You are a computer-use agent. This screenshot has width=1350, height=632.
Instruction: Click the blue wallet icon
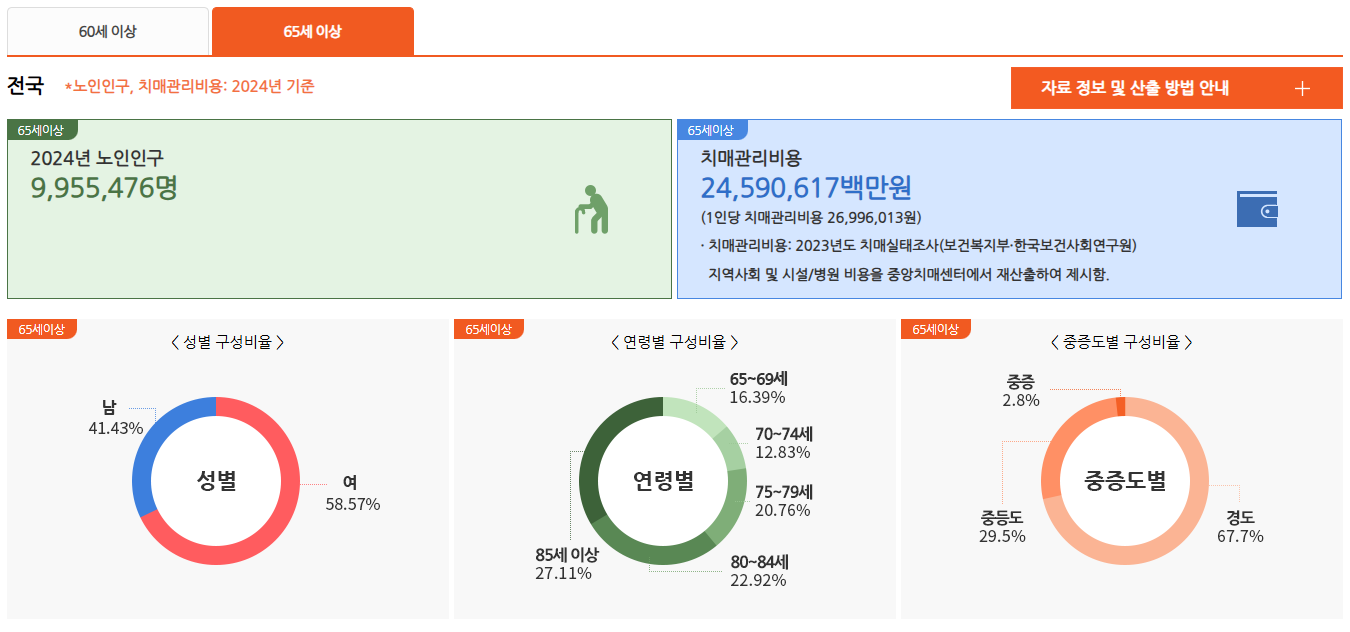(x=1257, y=211)
